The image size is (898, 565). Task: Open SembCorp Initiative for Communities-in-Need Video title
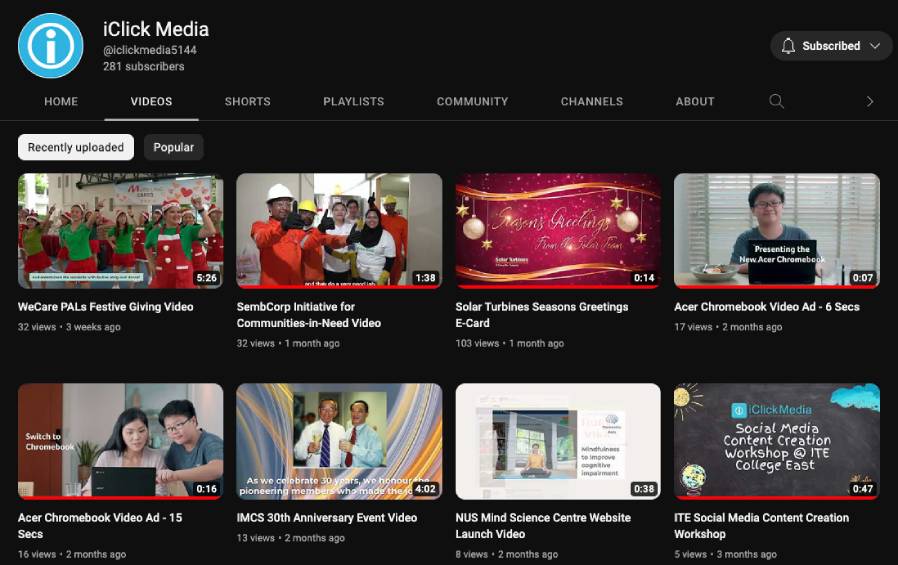(309, 315)
